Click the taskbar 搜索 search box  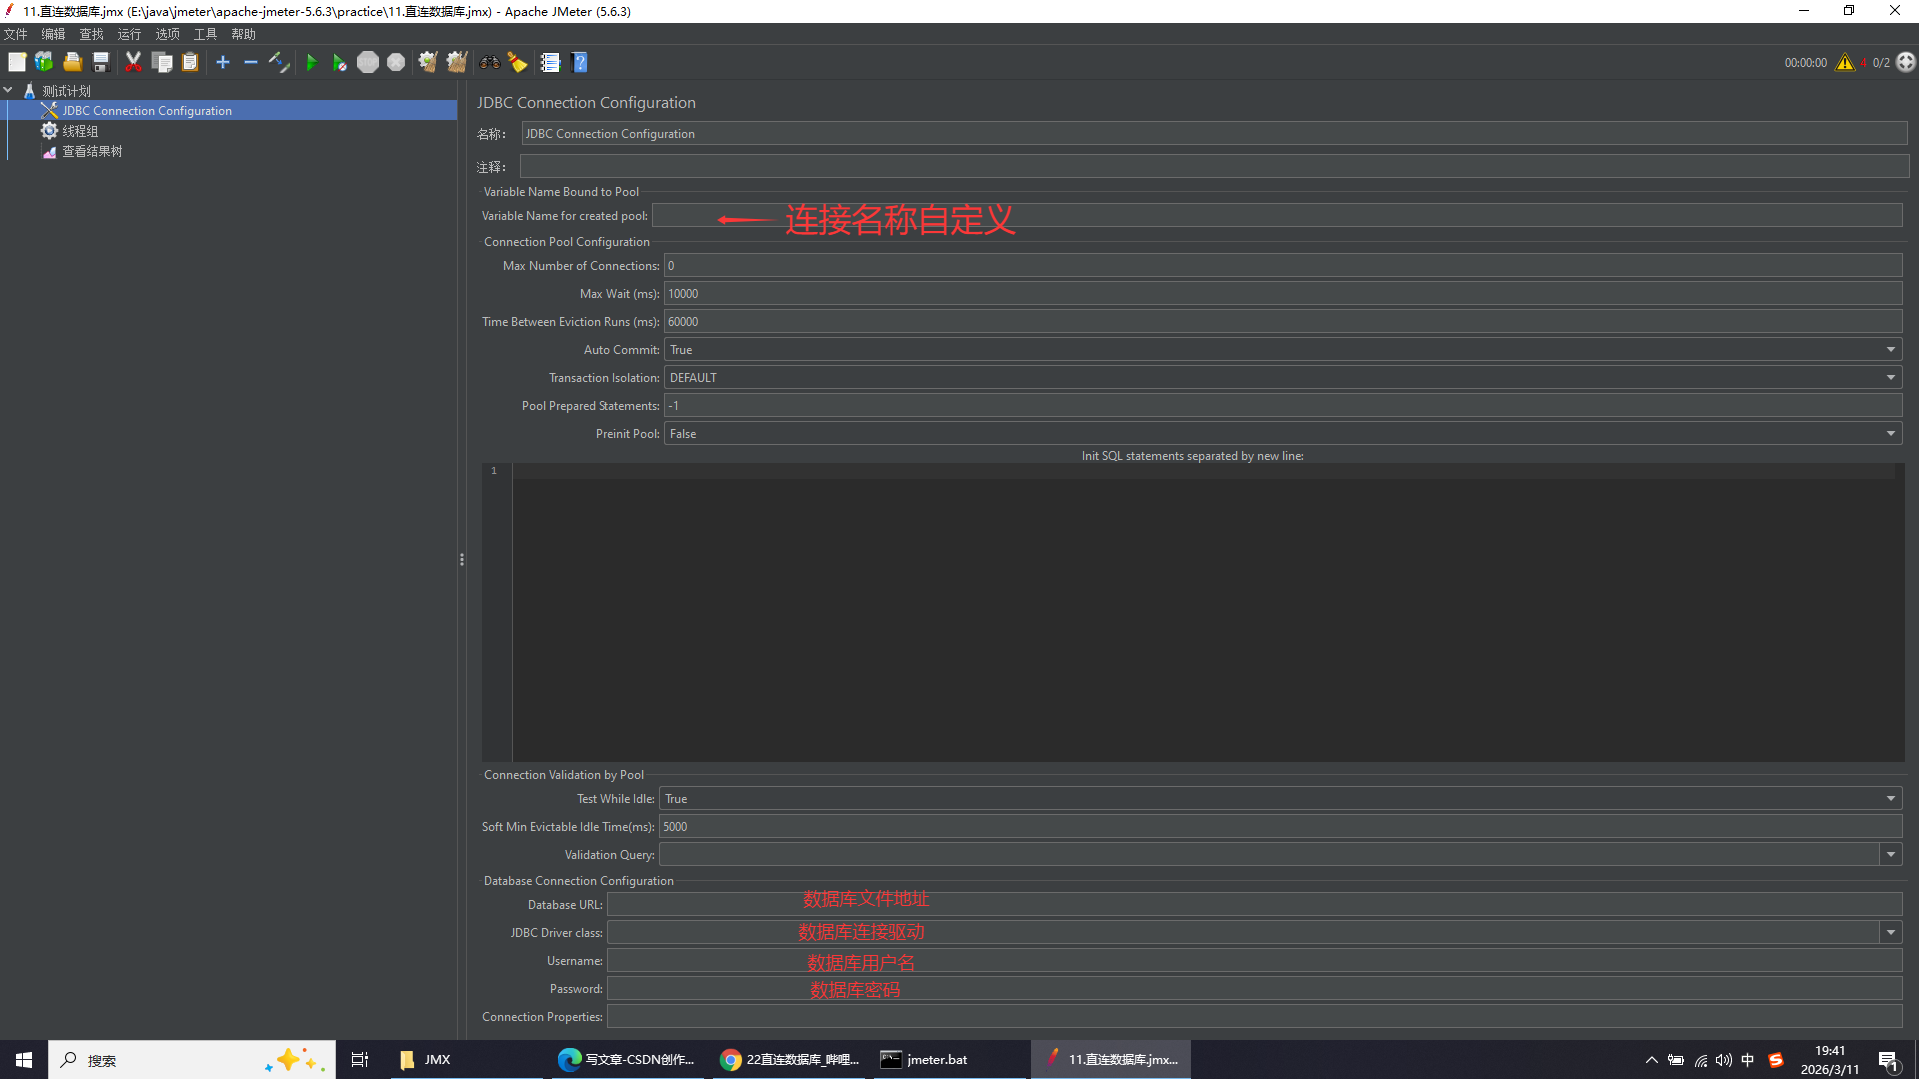192,1060
